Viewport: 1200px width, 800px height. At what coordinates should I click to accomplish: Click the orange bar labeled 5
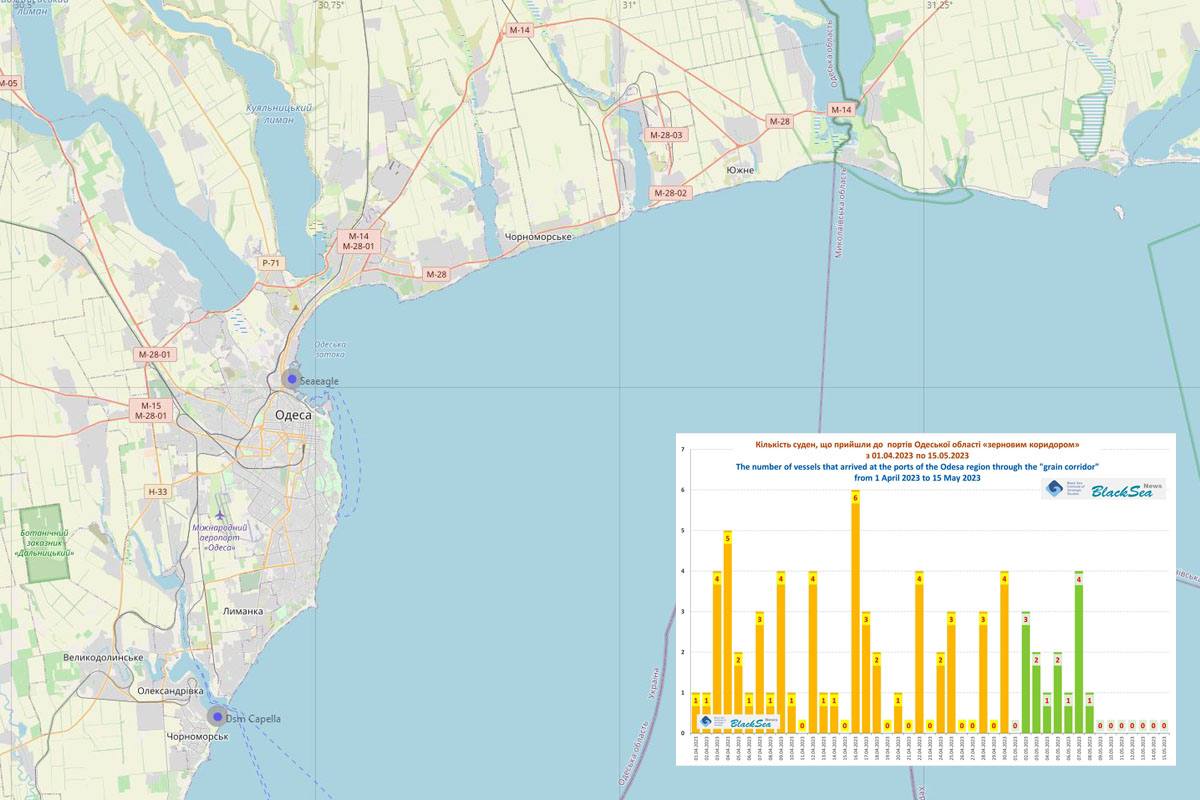pyautogui.click(x=727, y=632)
